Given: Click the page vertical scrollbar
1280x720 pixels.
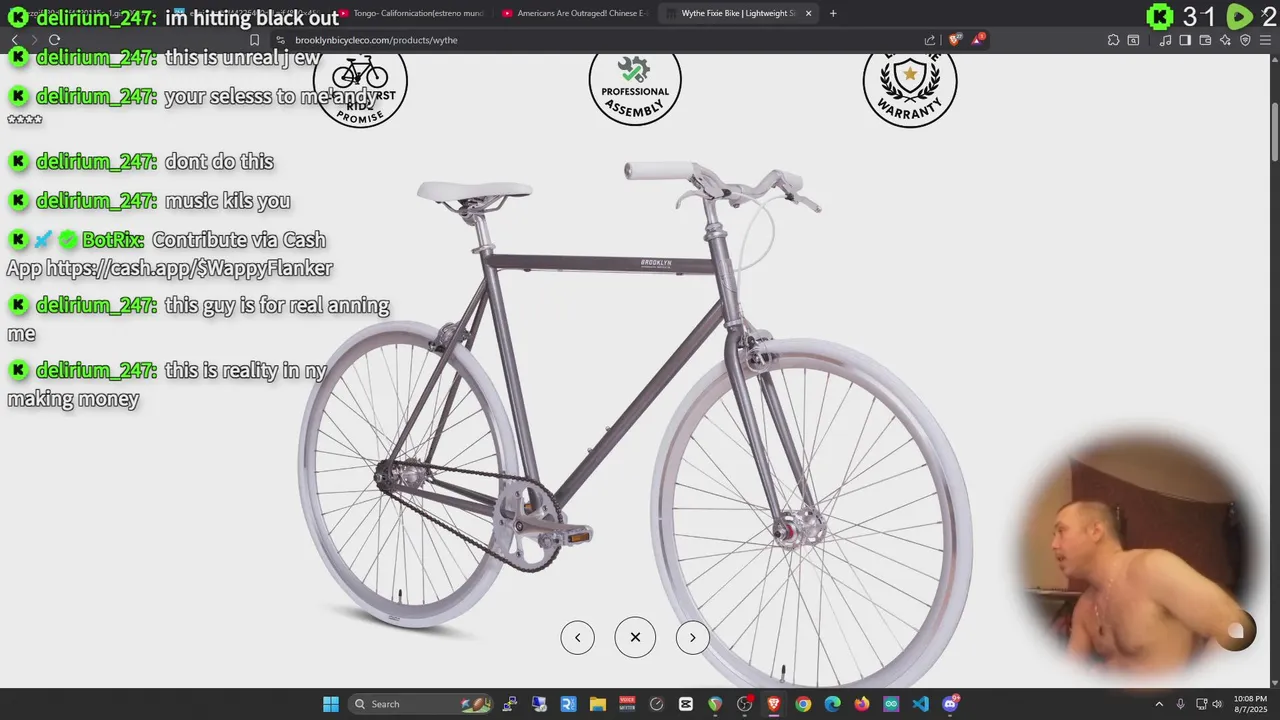Looking at the screenshot, I should coord(1275,130).
